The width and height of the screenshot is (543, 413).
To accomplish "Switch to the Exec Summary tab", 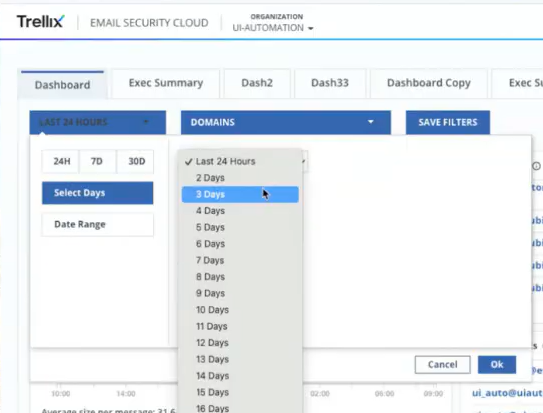I will (x=166, y=83).
